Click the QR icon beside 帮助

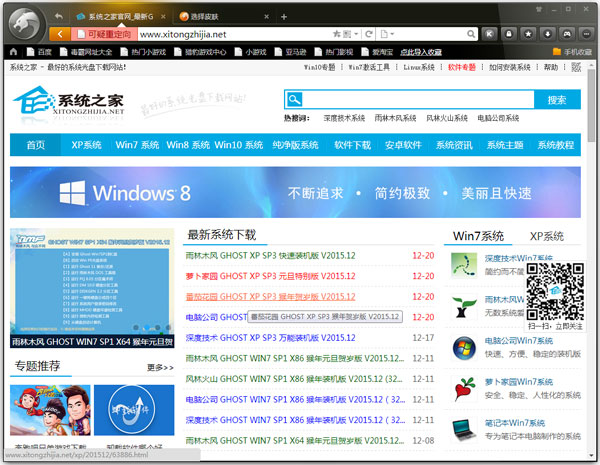(576, 67)
